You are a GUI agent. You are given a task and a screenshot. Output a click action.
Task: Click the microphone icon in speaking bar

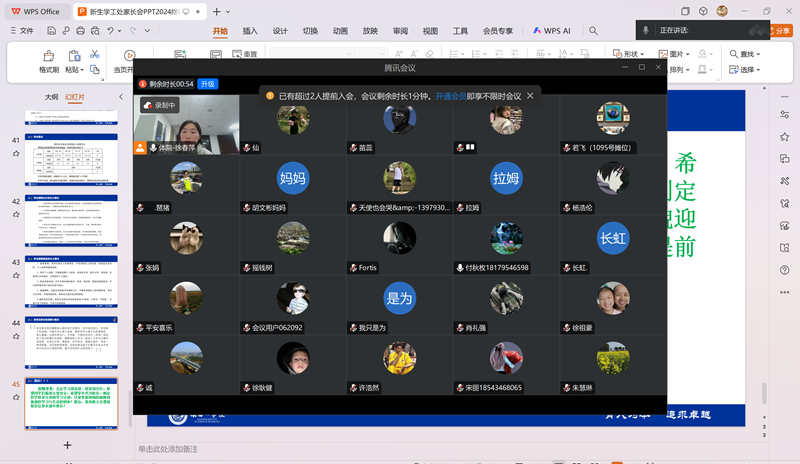645,30
